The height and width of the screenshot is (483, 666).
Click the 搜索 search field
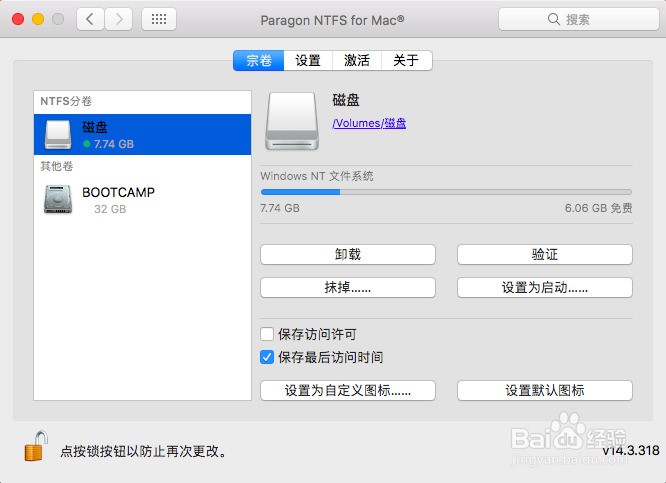point(579,19)
